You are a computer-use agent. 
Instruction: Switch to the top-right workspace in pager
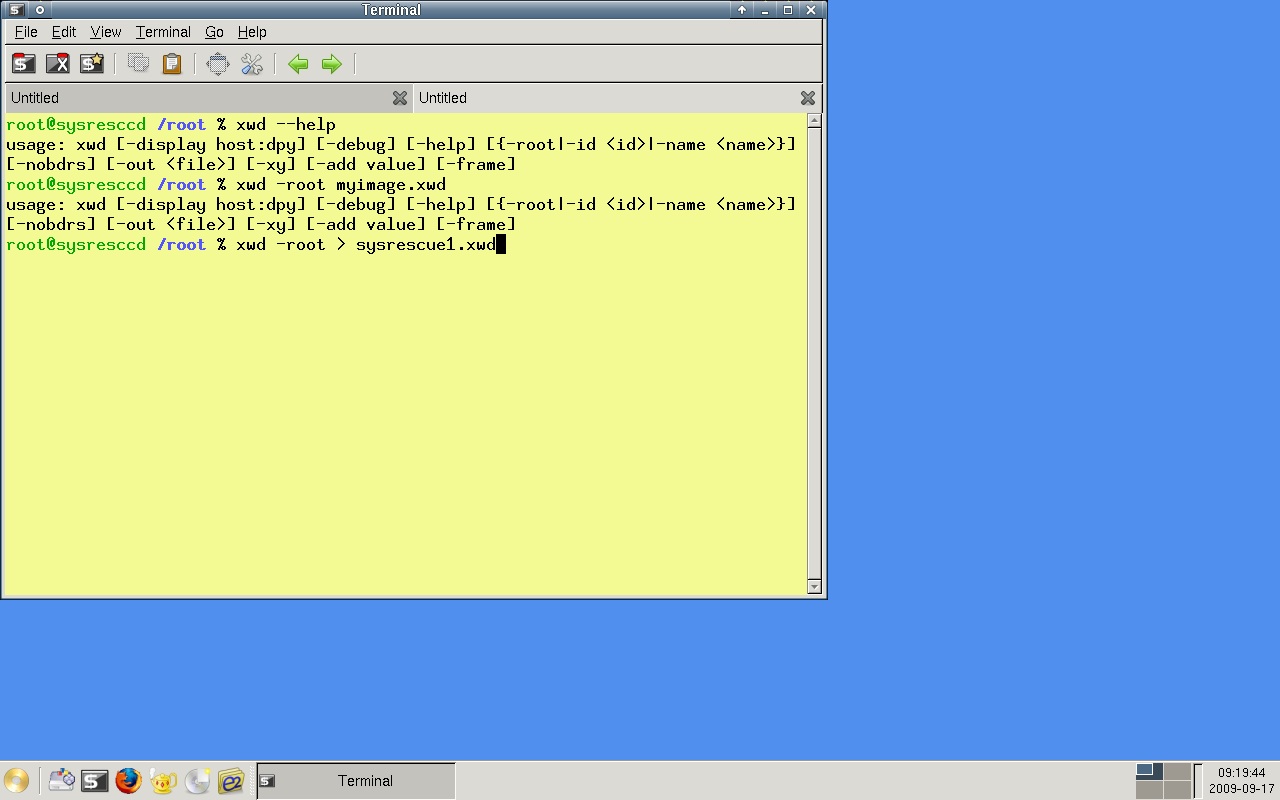1177,771
